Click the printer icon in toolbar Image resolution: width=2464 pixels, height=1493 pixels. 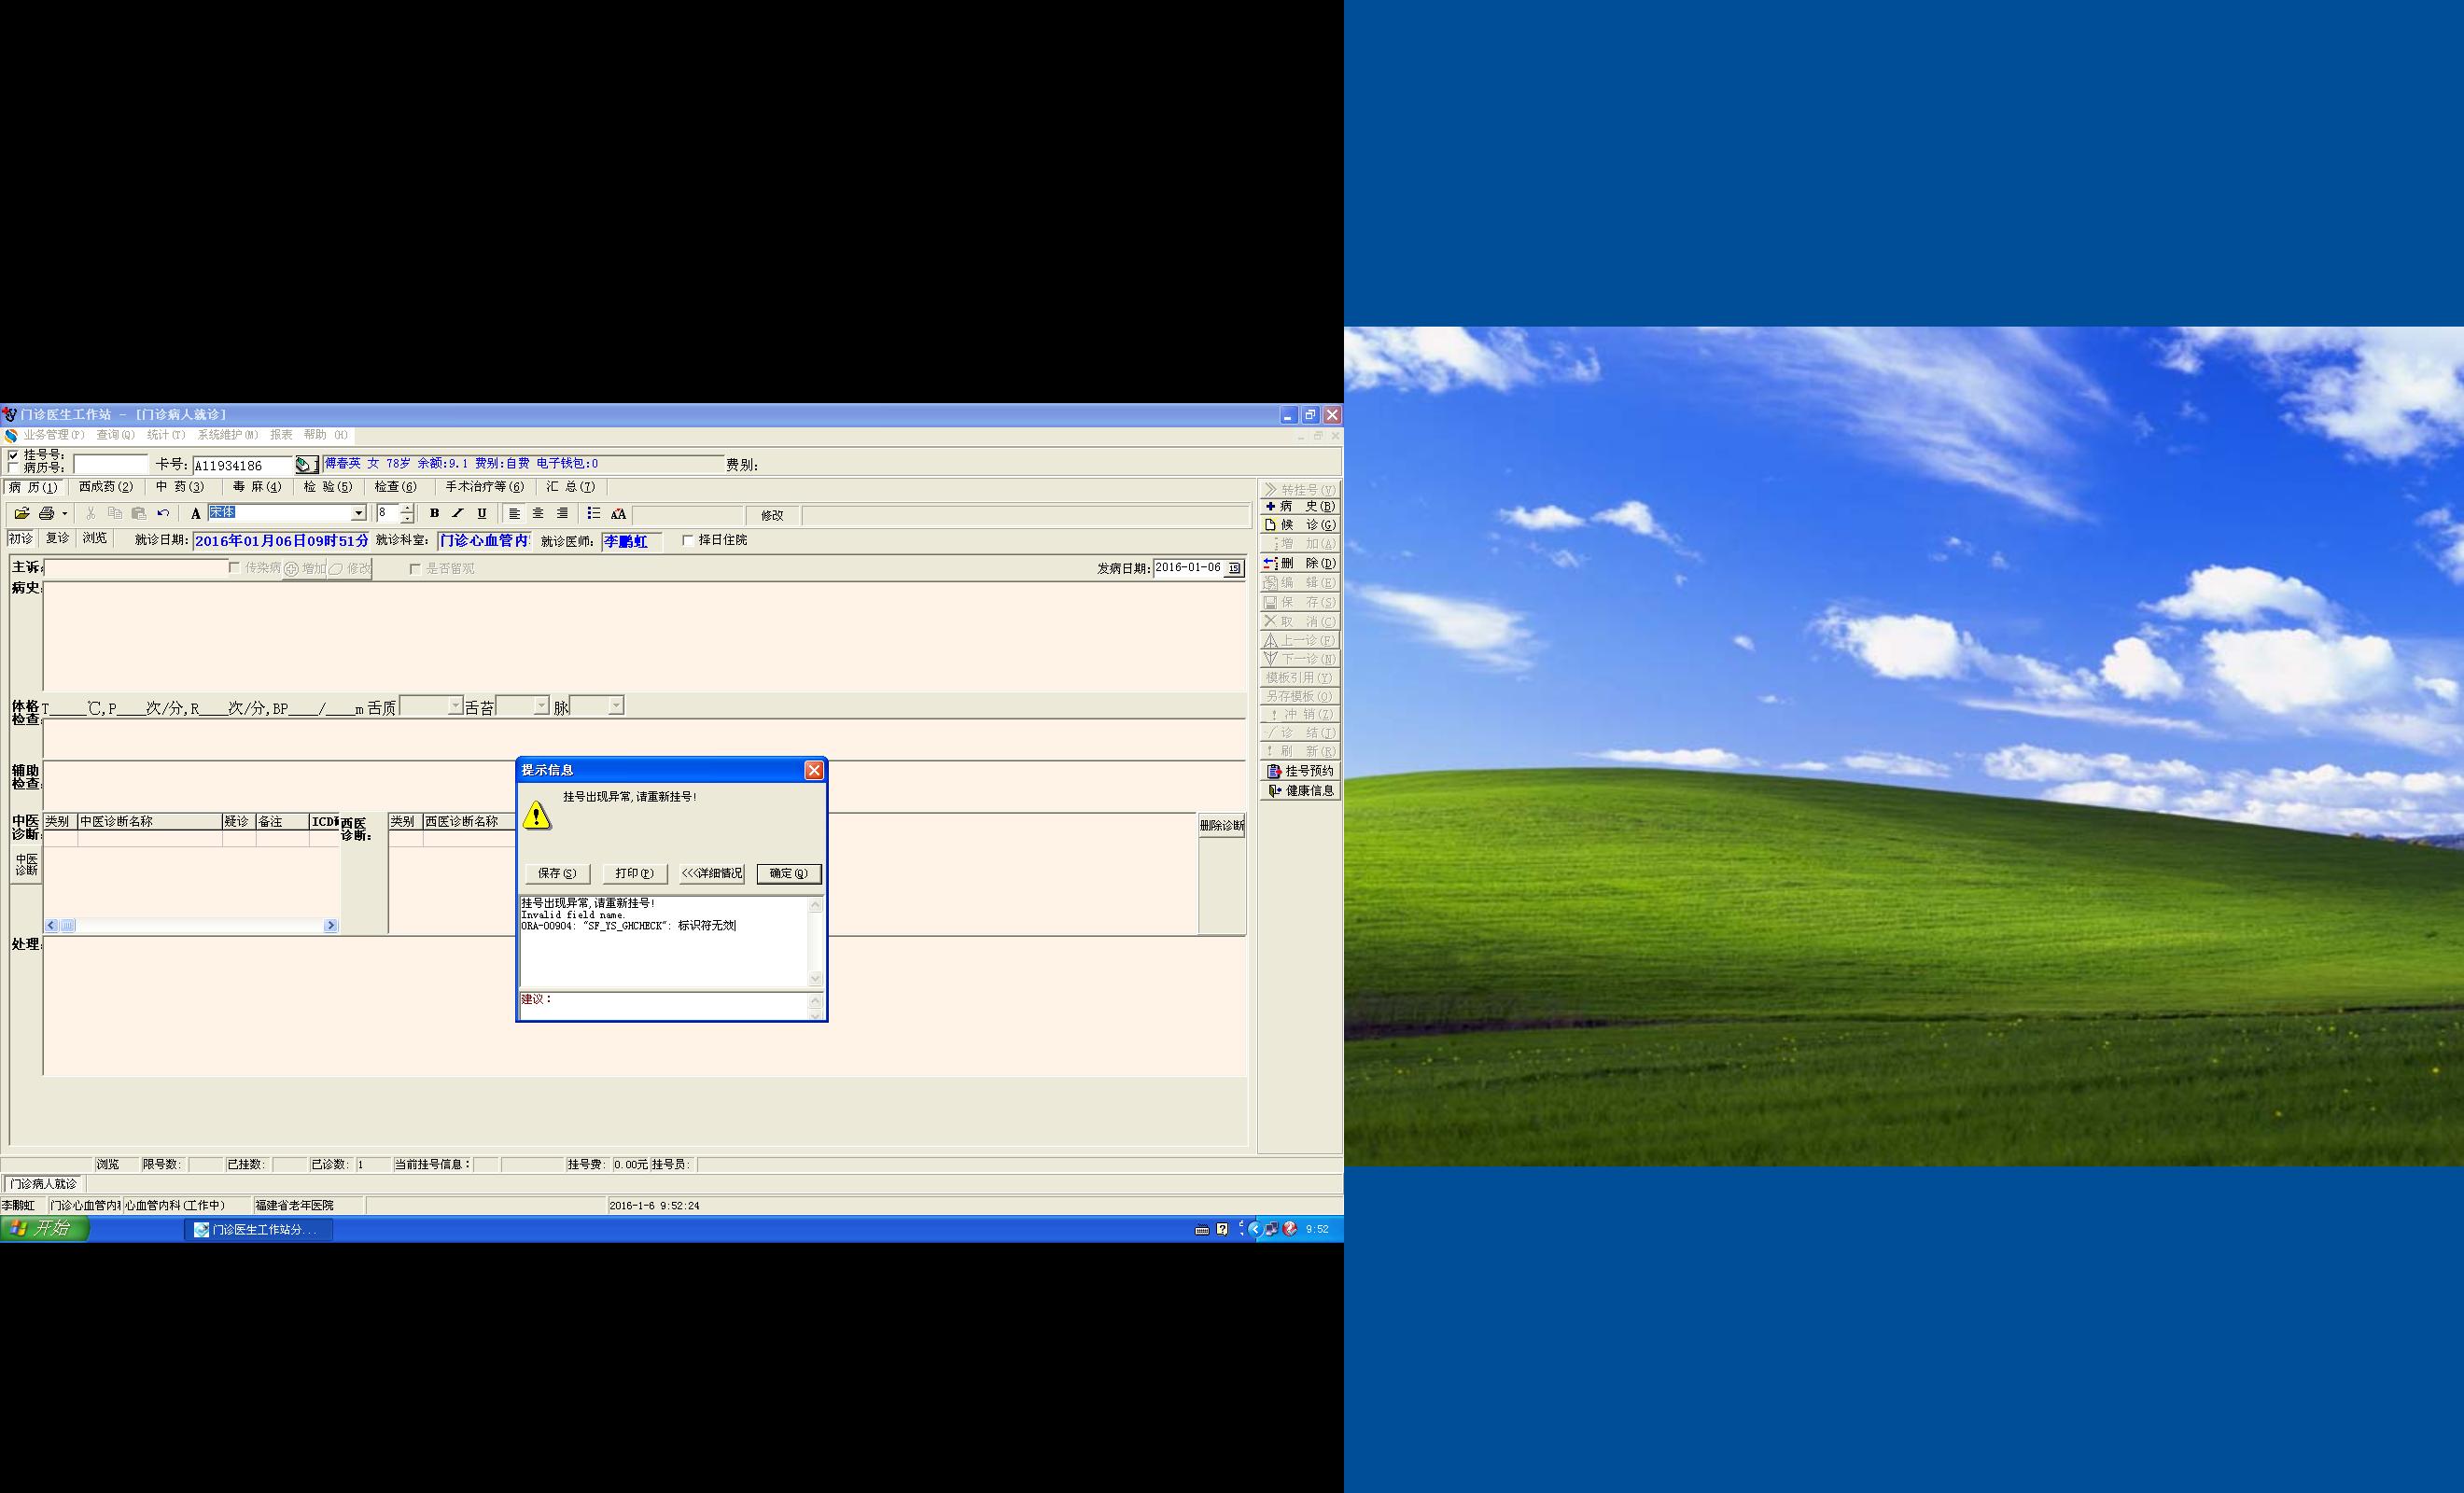(x=46, y=513)
